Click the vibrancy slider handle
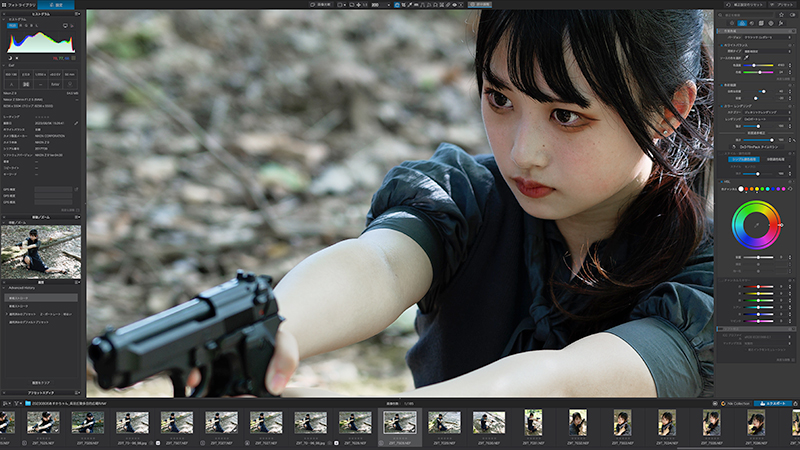Viewport: 800px width, 450px height. point(764,91)
